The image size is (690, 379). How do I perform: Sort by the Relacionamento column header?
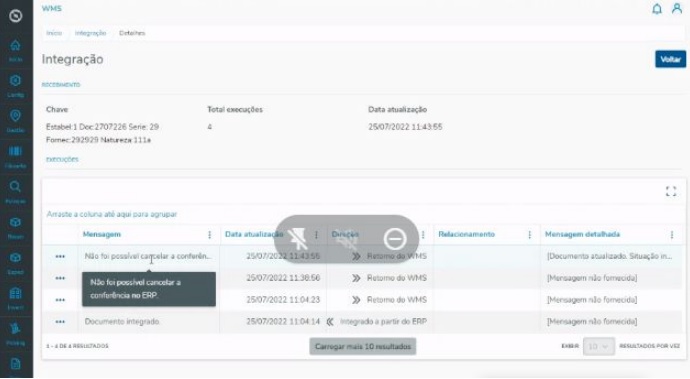pyautogui.click(x=466, y=234)
